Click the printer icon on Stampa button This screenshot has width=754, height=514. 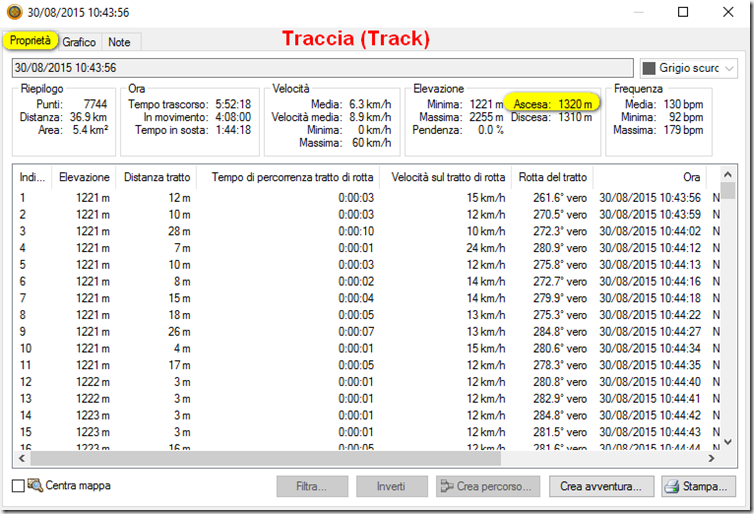[672, 487]
